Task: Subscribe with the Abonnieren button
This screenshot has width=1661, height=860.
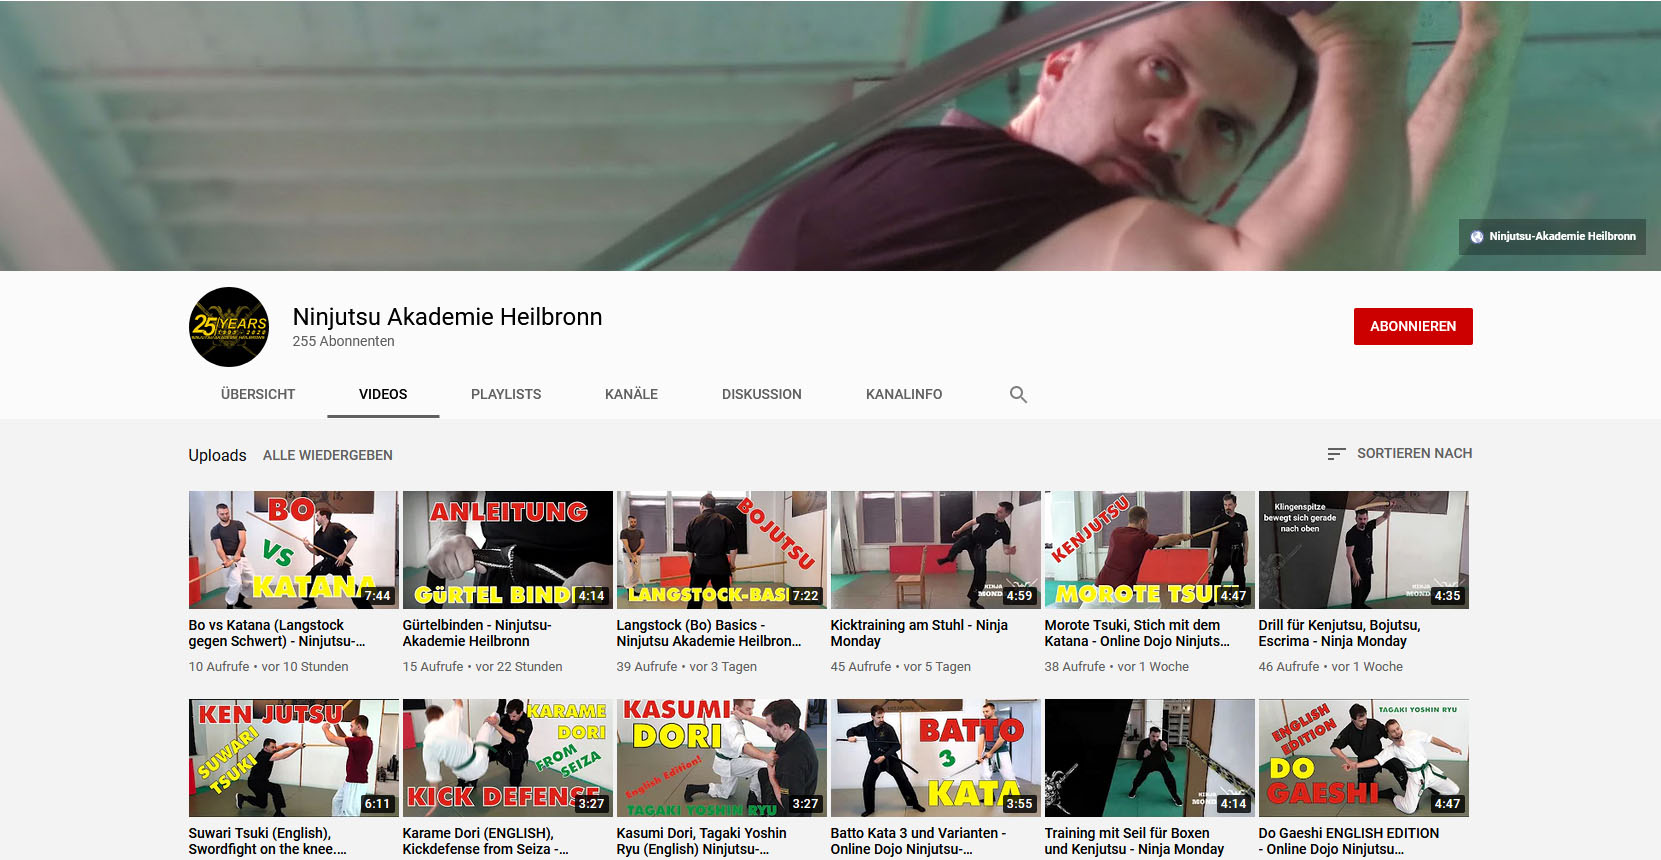Action: tap(1413, 326)
